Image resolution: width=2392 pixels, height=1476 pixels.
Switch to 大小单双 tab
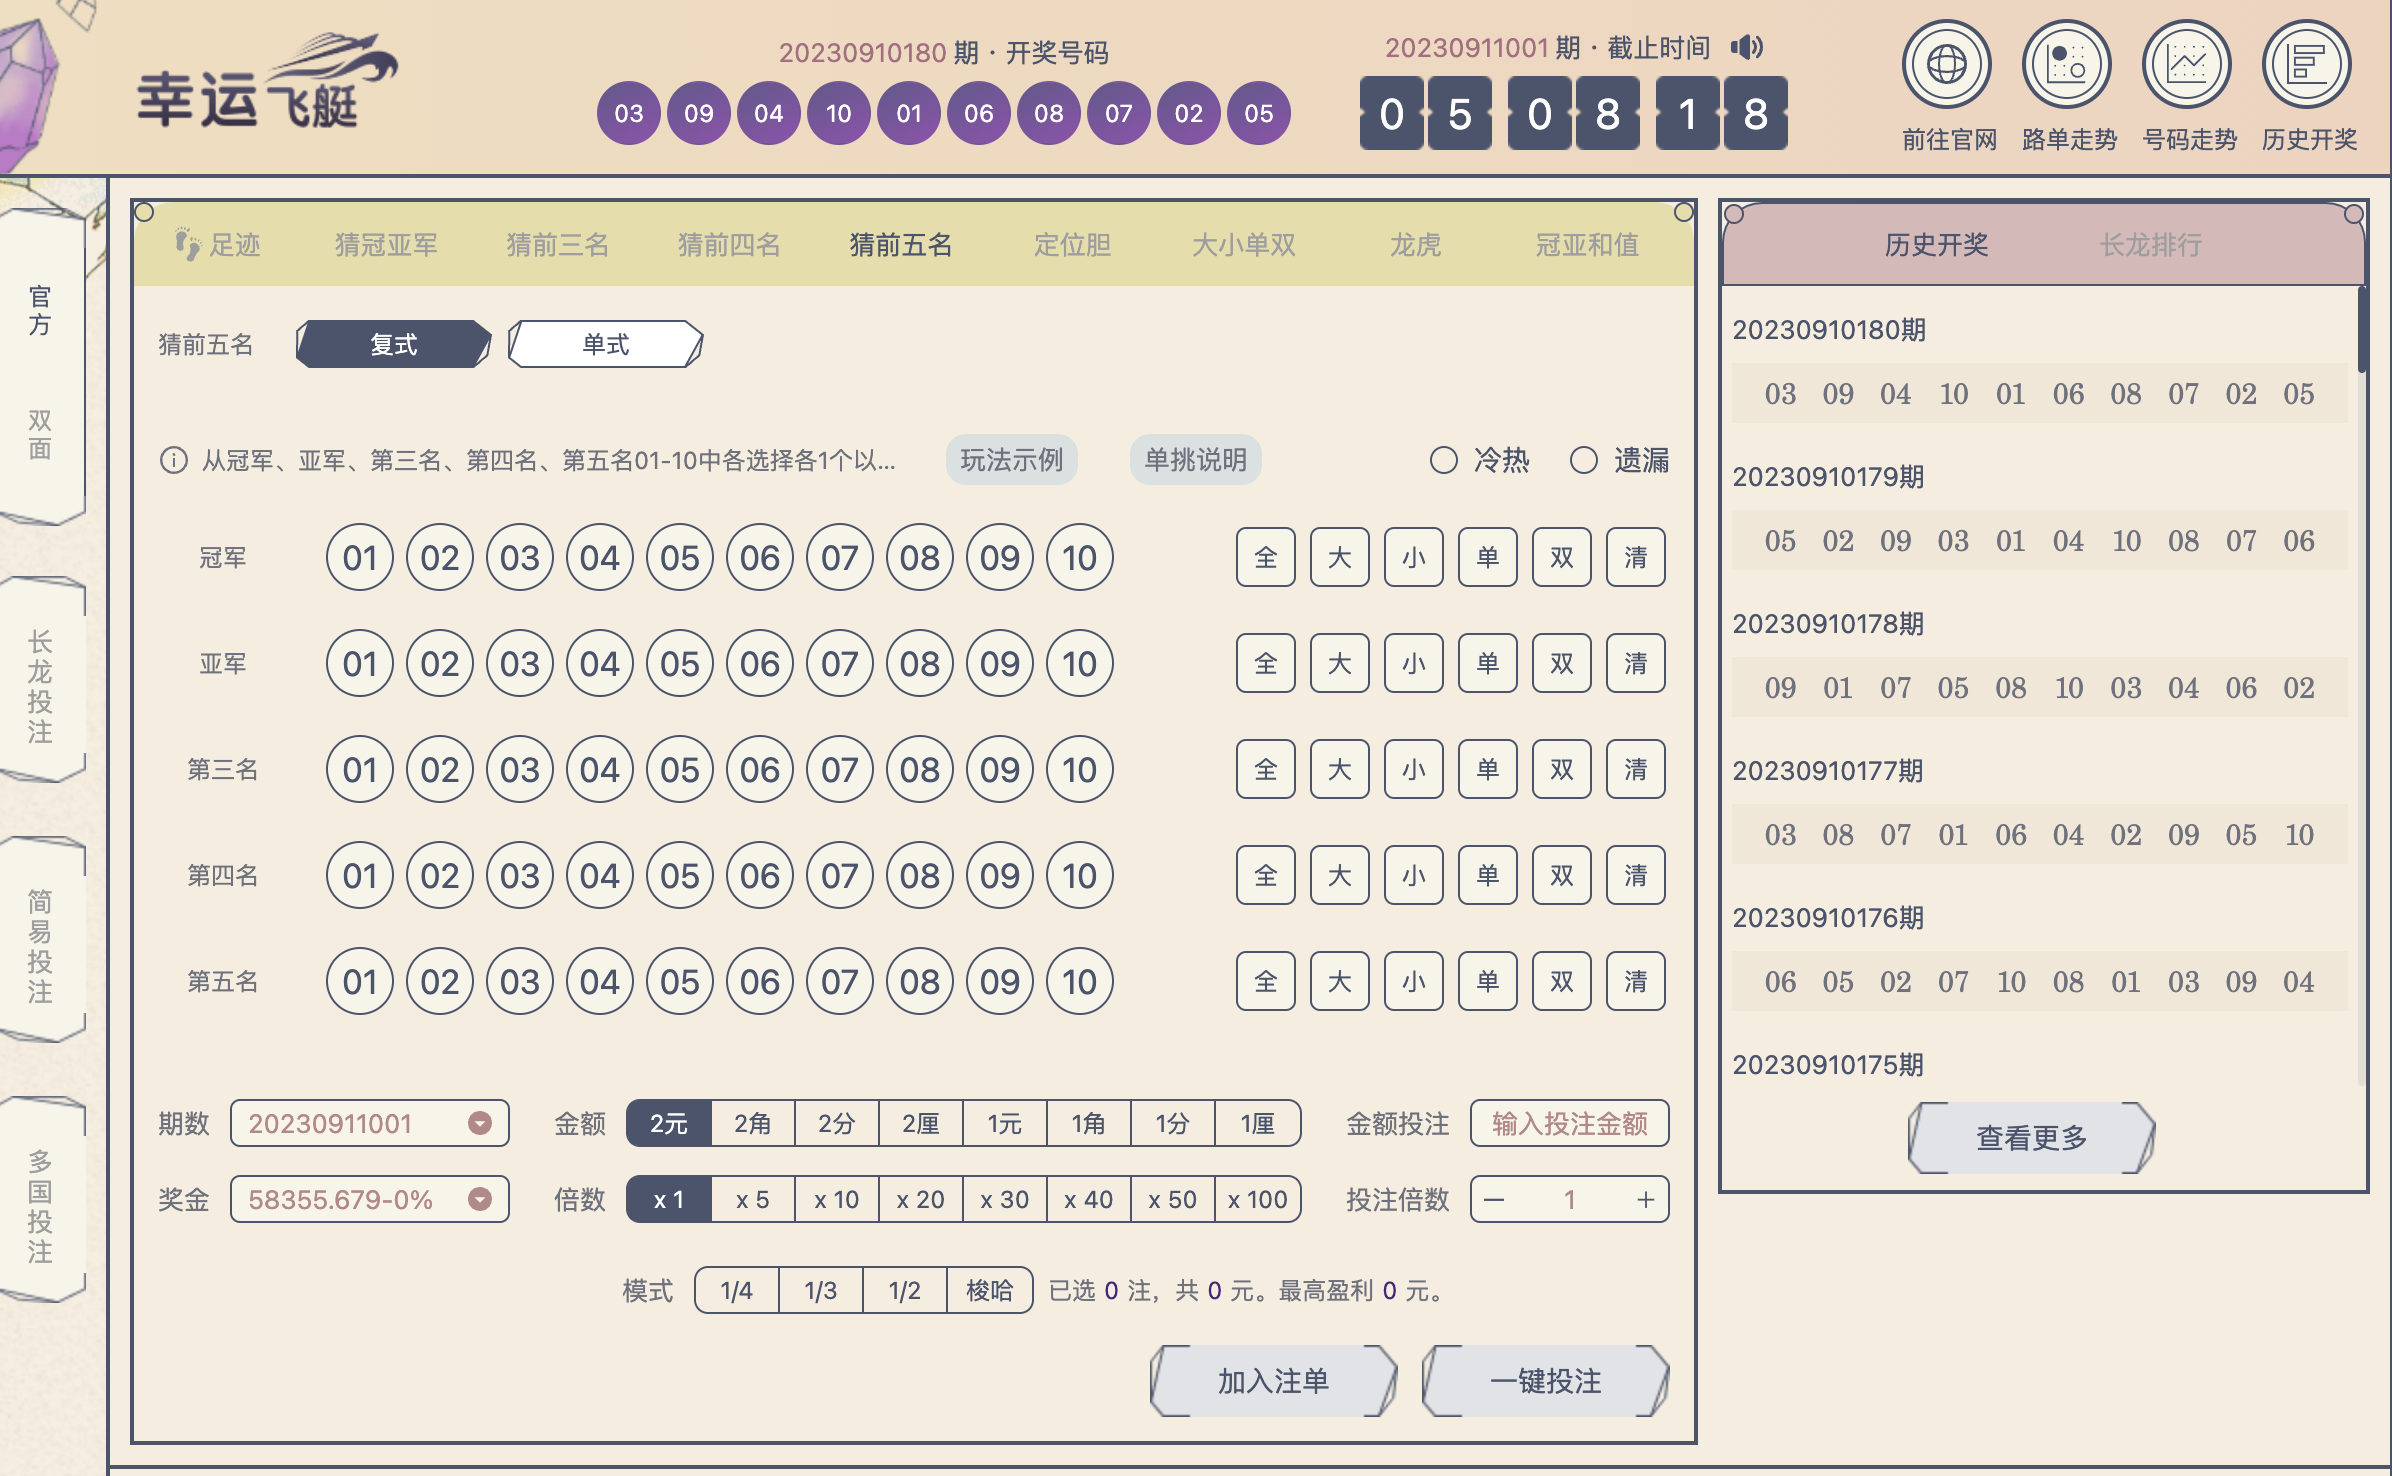[1244, 245]
